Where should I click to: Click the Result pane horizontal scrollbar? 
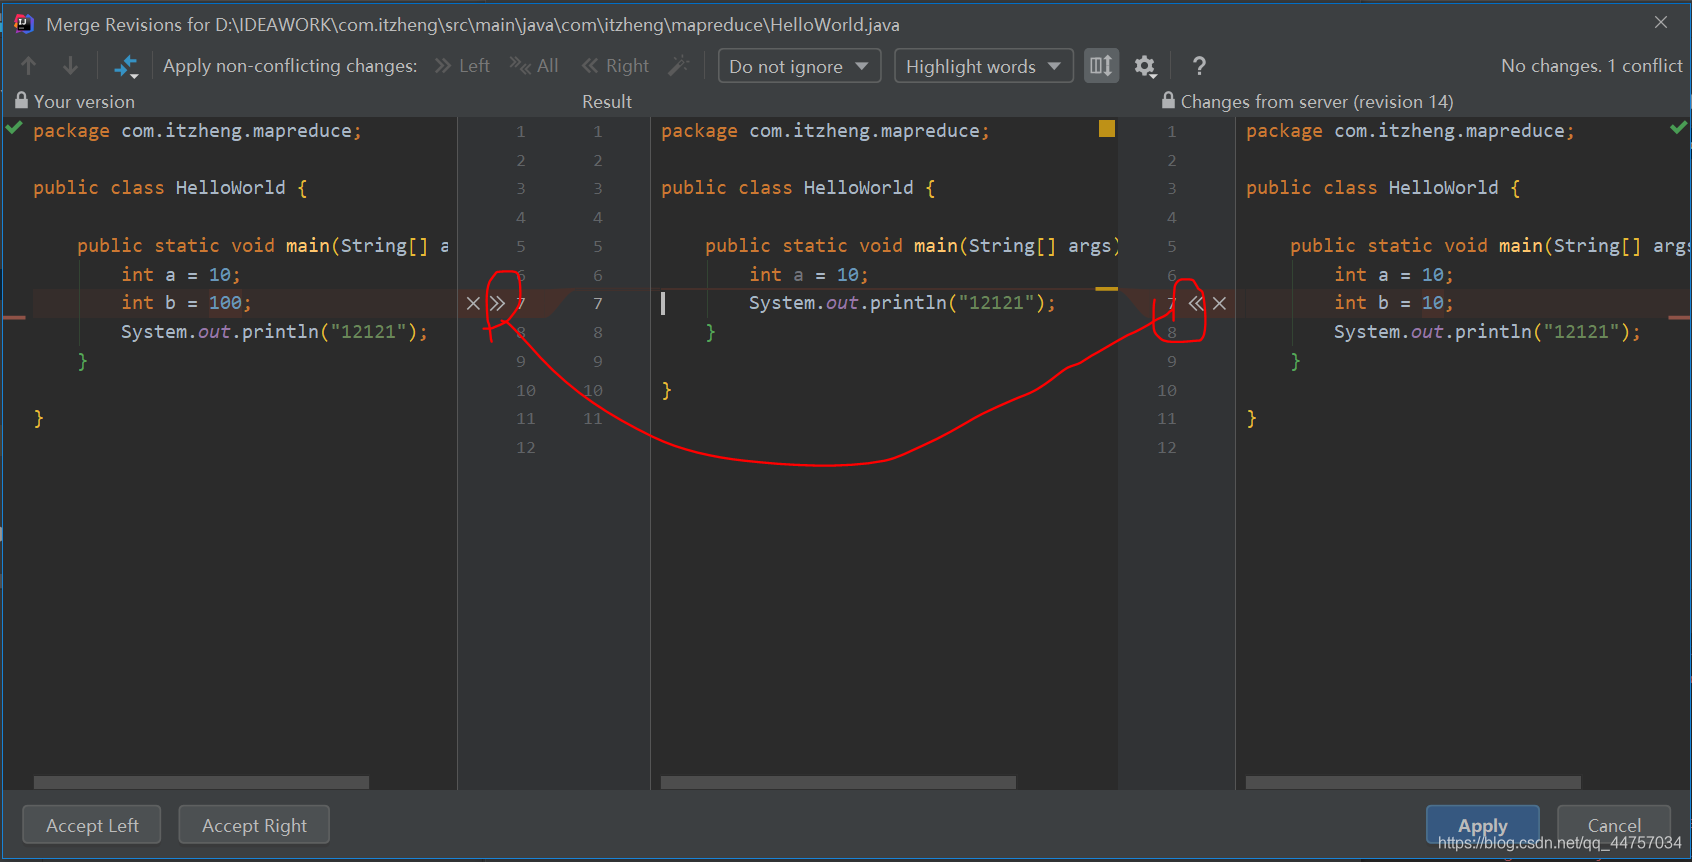coord(838,782)
